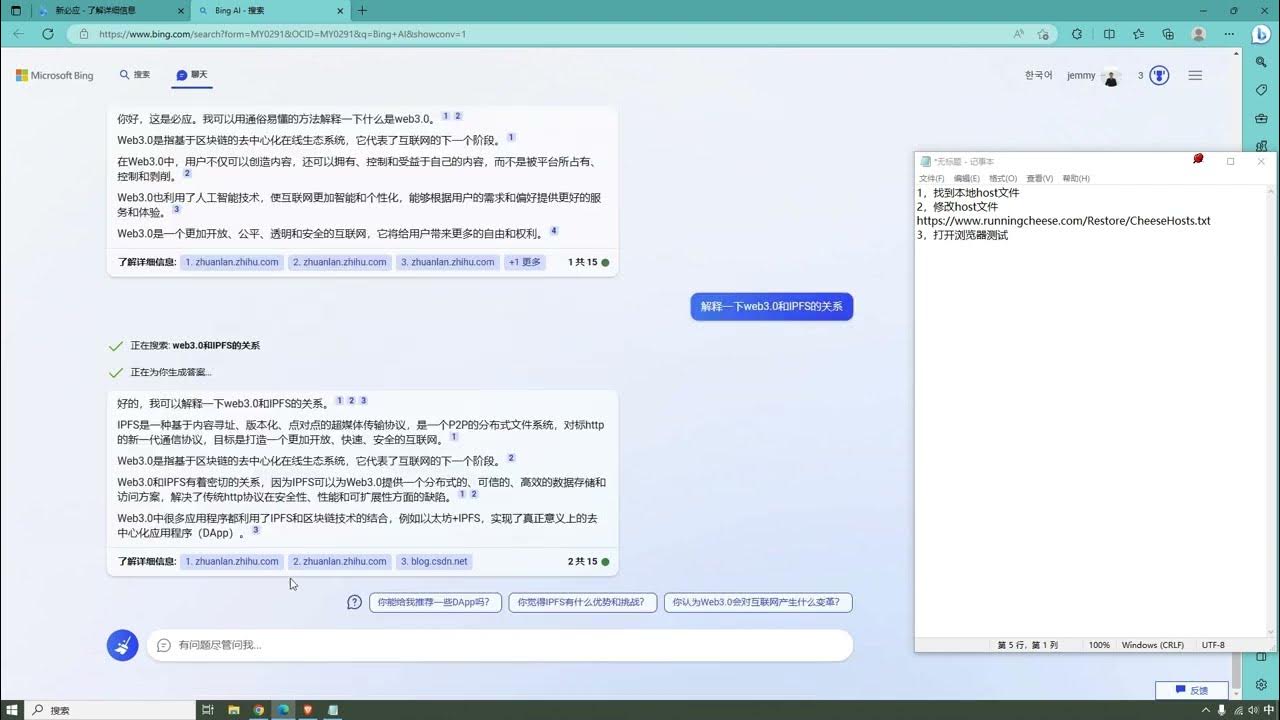Switch to the 搜索 search tab
The image size is (1280, 720).
135,75
